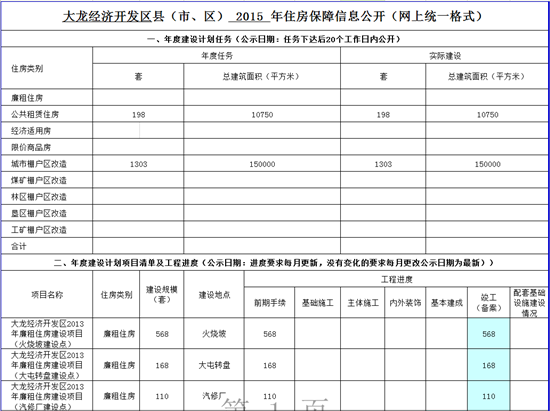Click the 合计 row label

point(47,246)
